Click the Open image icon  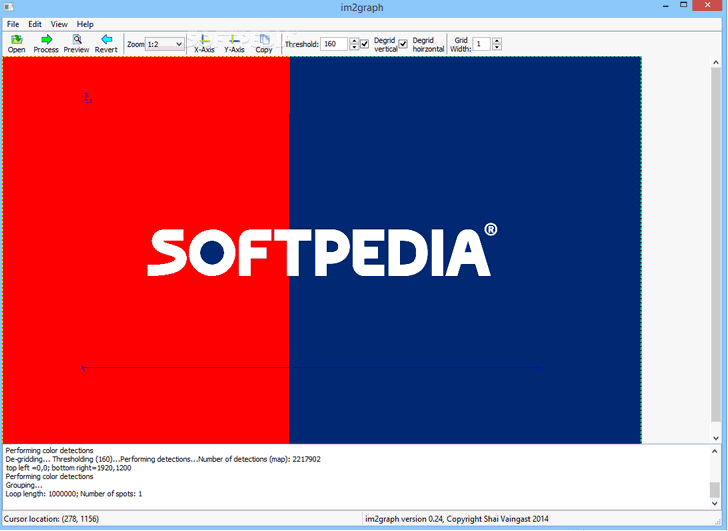(16, 40)
